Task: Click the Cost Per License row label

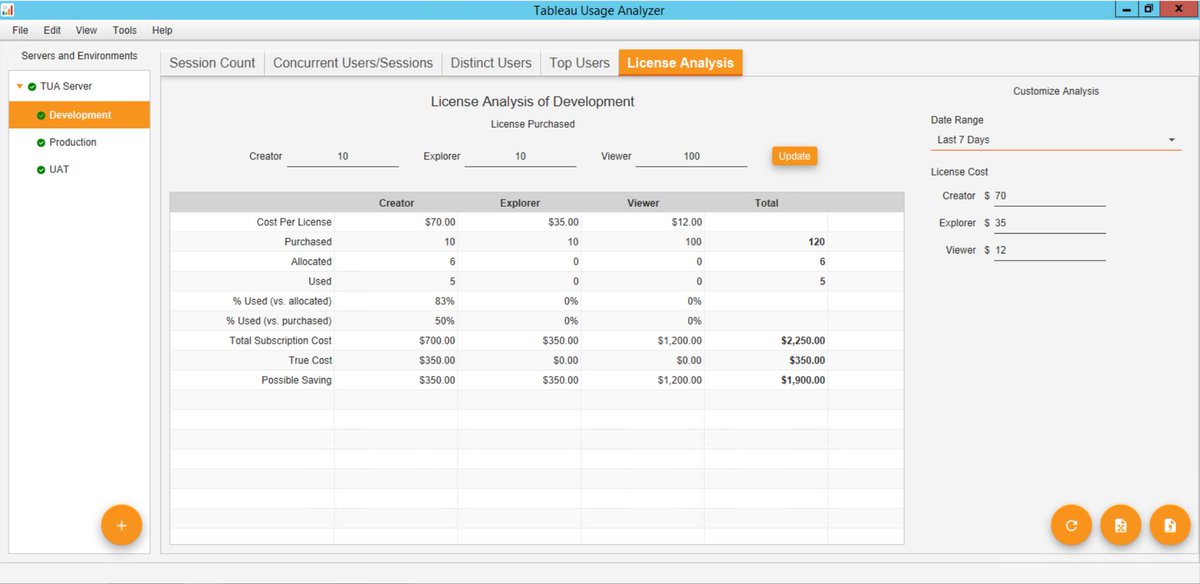Action: [x=294, y=222]
